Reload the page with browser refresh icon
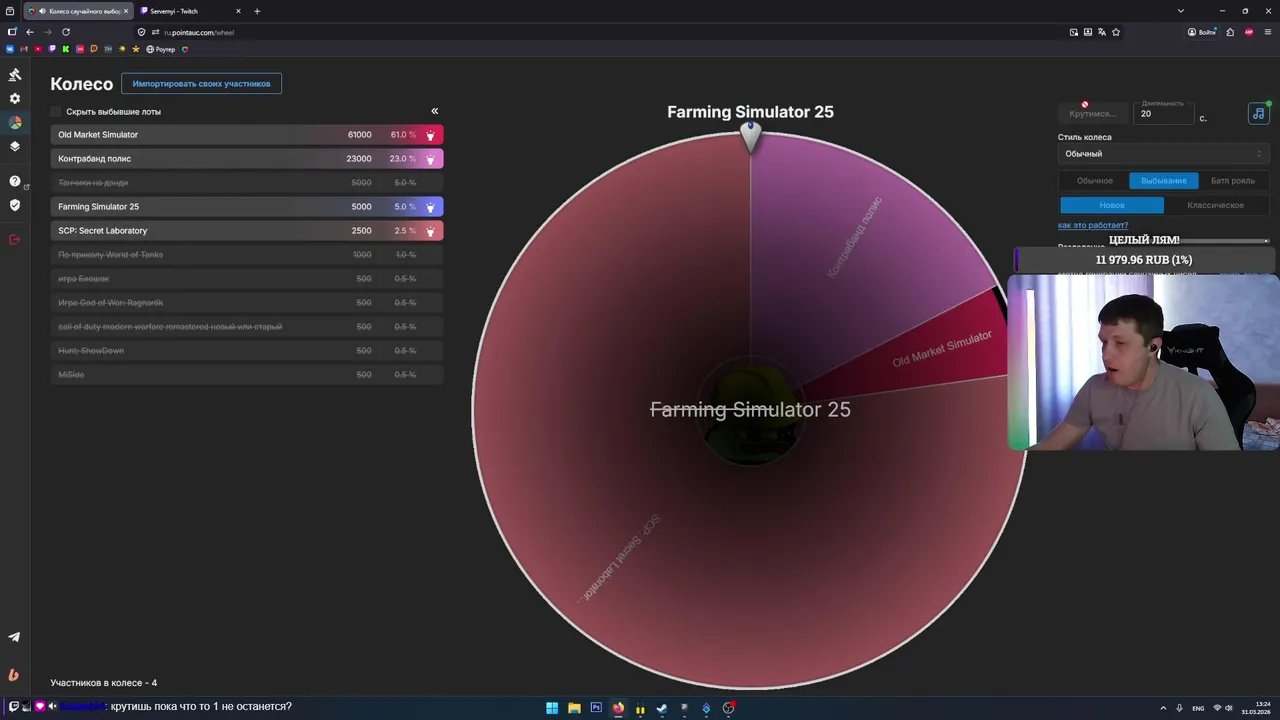The height and width of the screenshot is (720, 1280). coord(66,32)
